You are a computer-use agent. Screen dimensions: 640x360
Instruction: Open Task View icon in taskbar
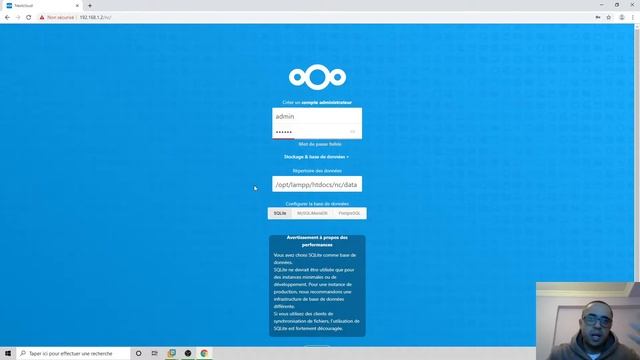click(x=155, y=353)
